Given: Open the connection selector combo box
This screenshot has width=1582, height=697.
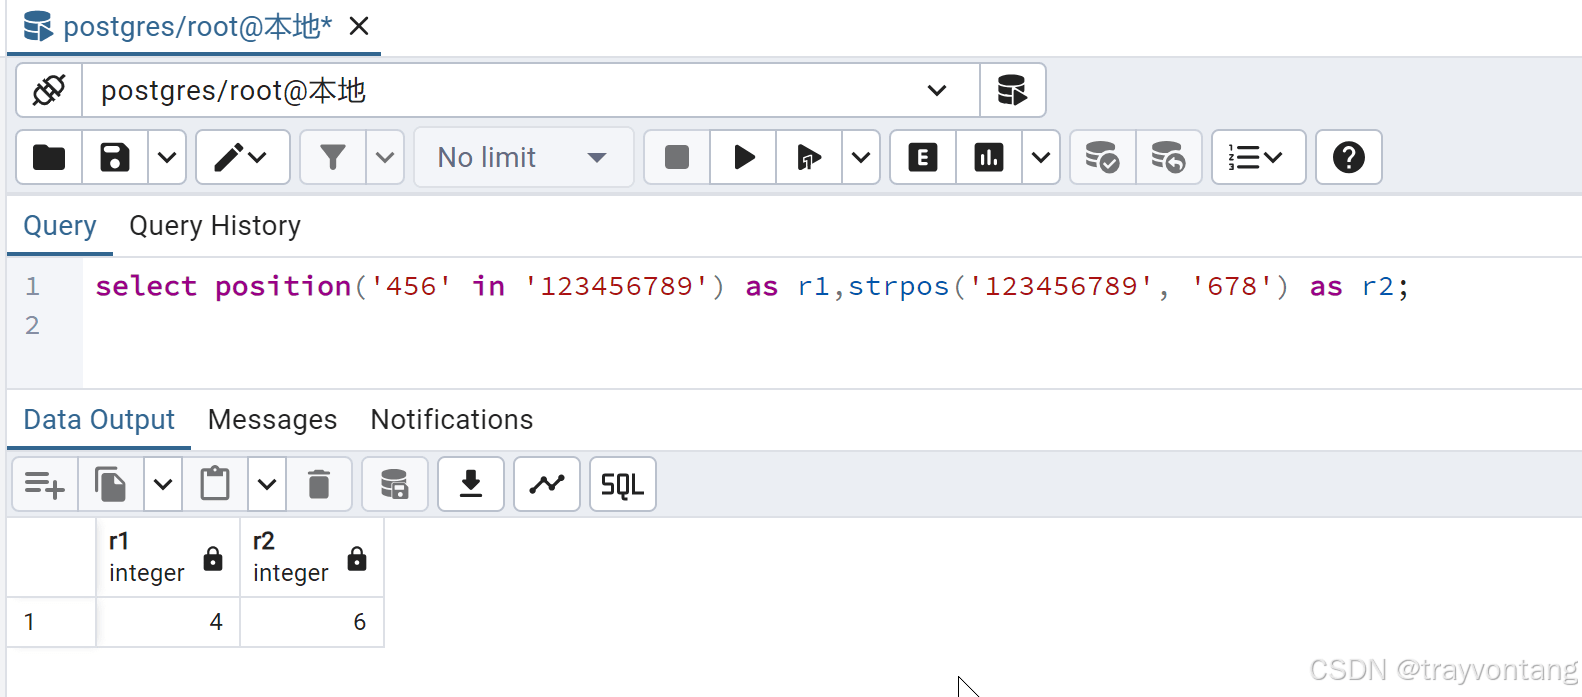Looking at the screenshot, I should tap(530, 90).
